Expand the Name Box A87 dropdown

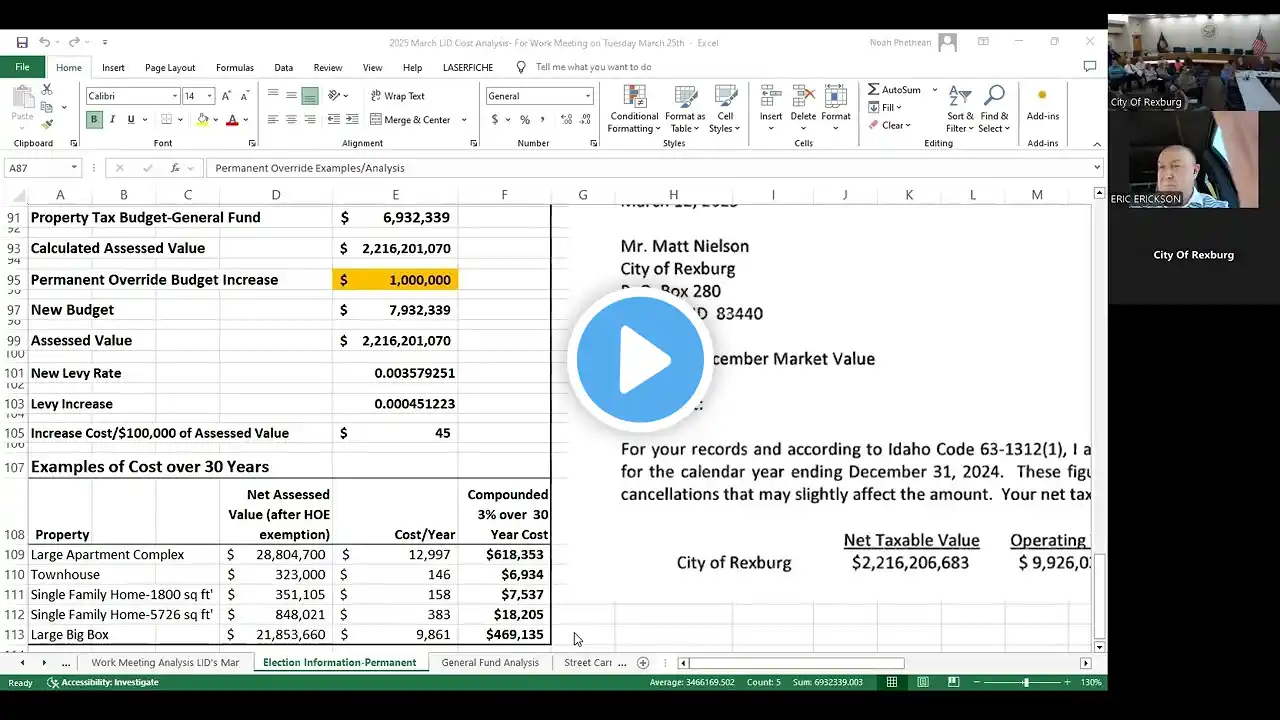click(74, 168)
